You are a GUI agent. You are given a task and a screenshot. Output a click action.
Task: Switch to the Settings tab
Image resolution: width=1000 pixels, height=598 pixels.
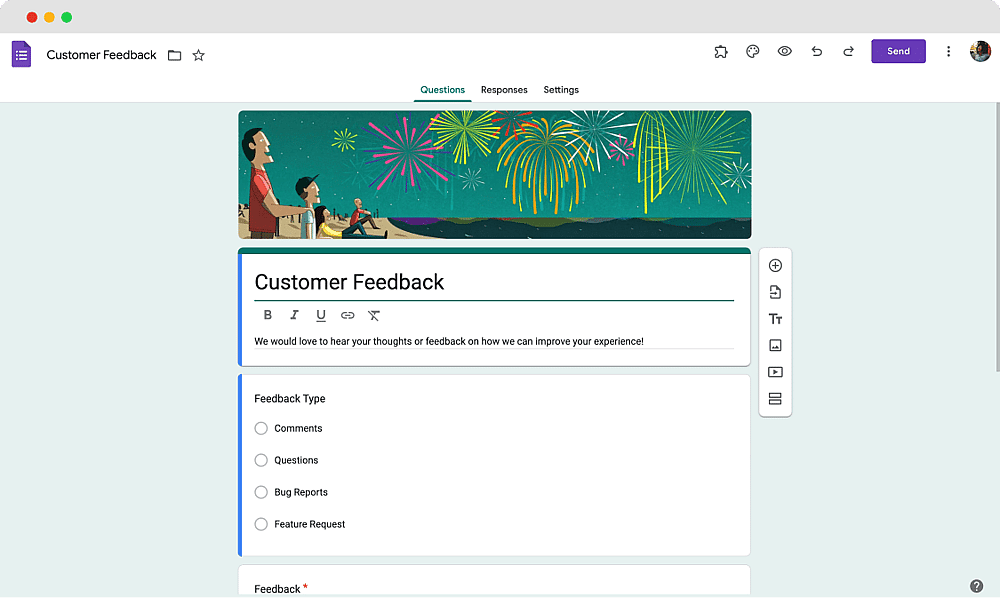click(x=561, y=90)
